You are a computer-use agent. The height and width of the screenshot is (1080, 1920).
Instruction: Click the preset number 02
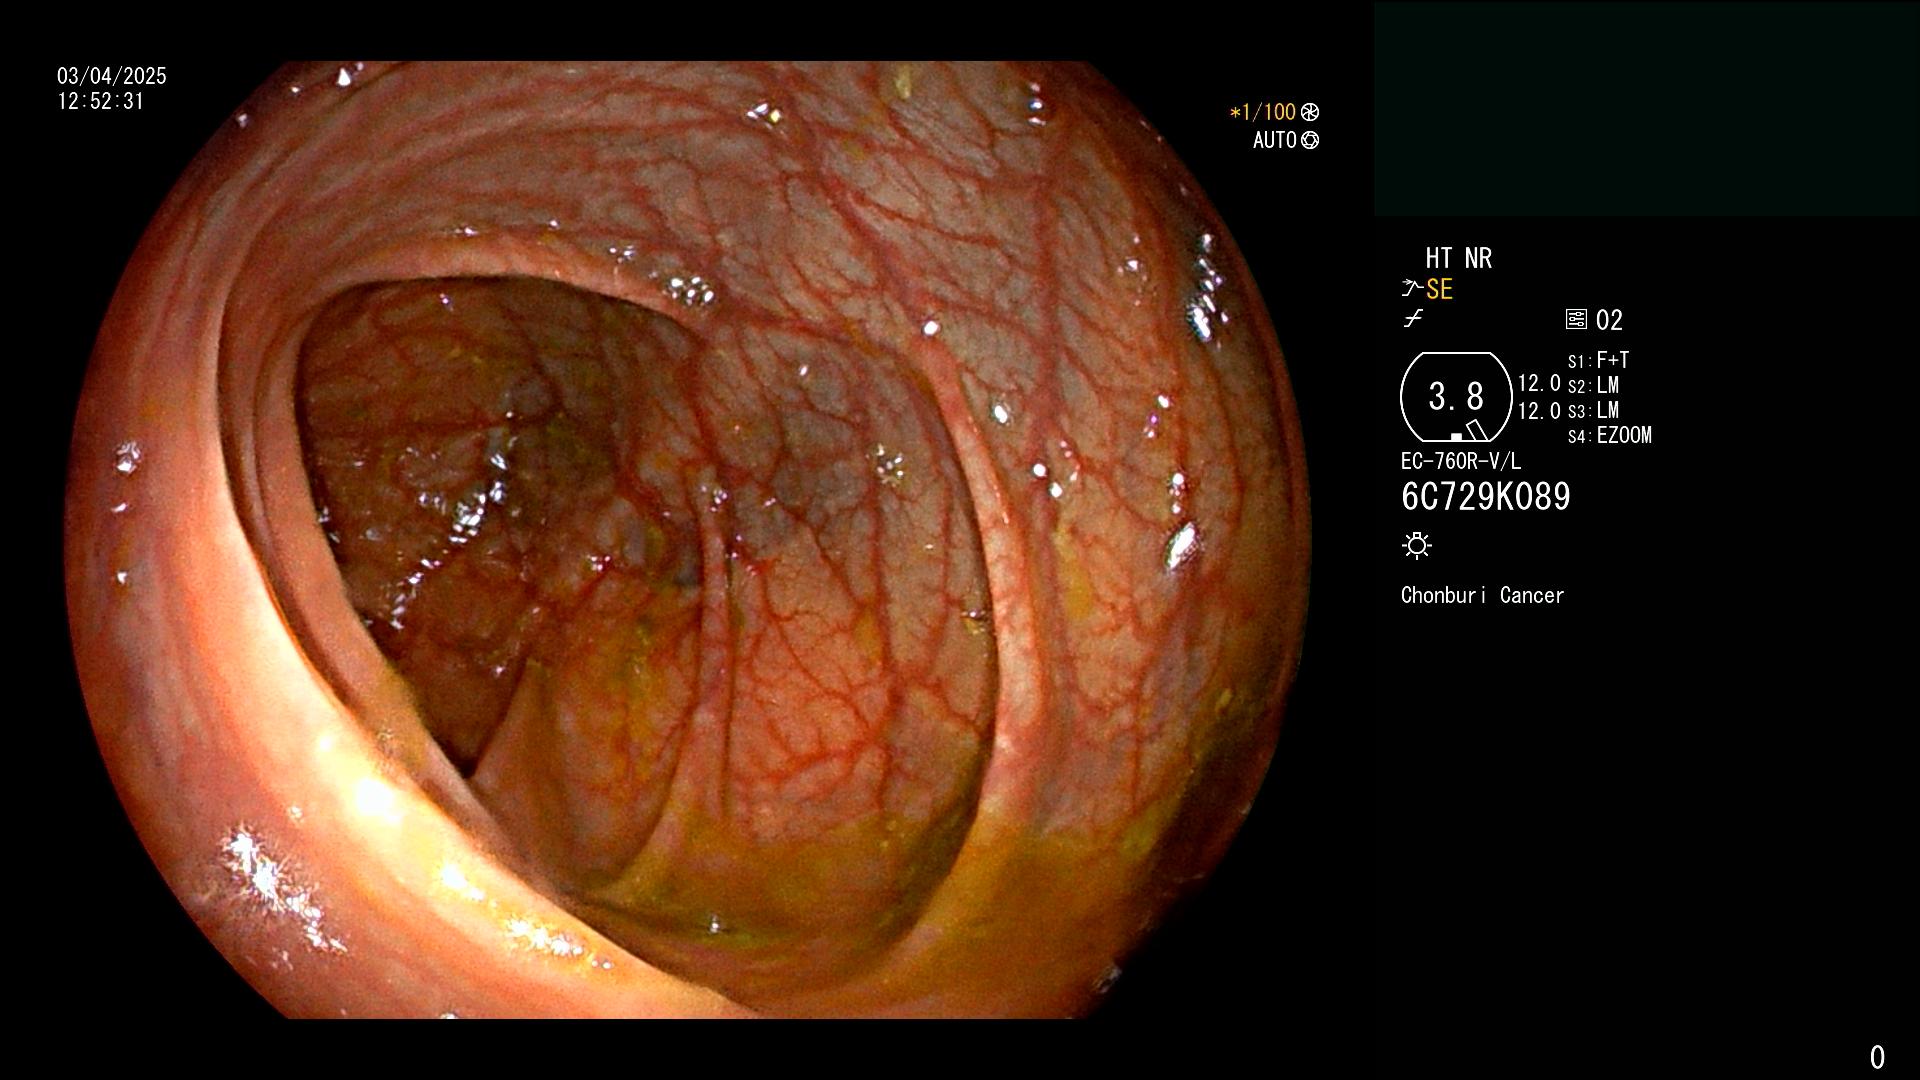click(1609, 320)
